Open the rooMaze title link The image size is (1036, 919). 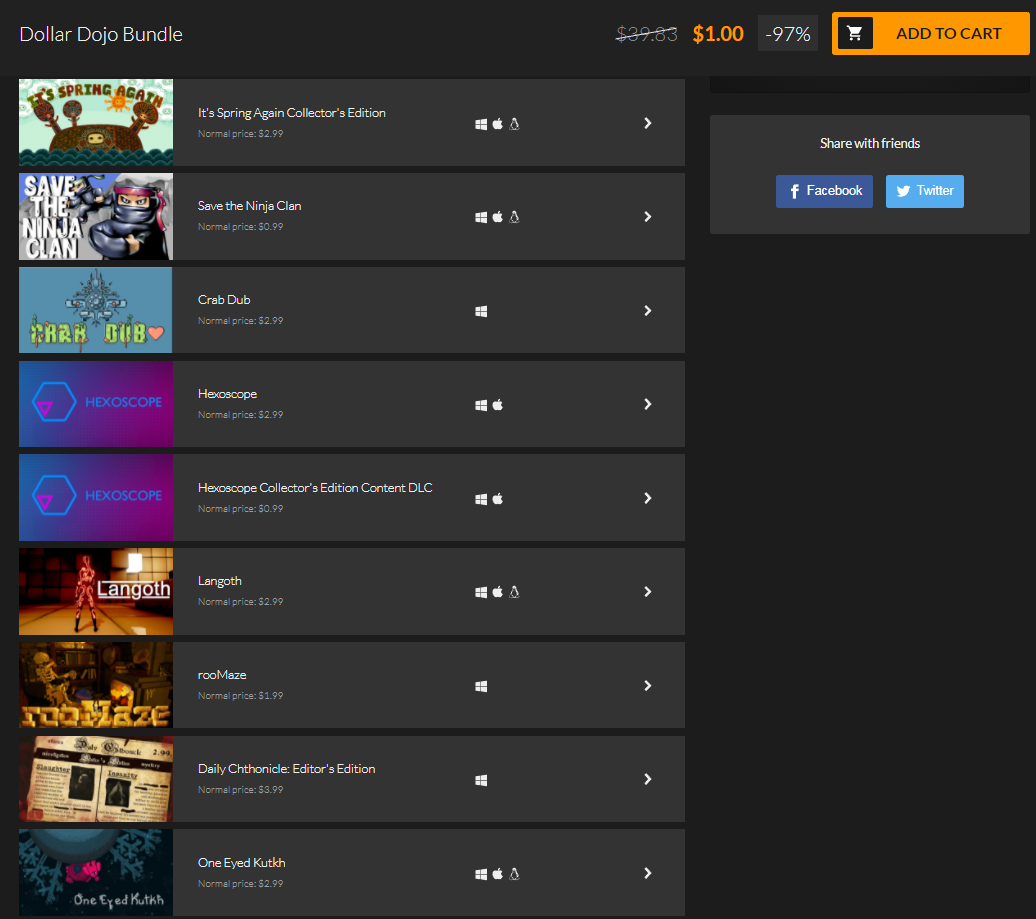222,675
